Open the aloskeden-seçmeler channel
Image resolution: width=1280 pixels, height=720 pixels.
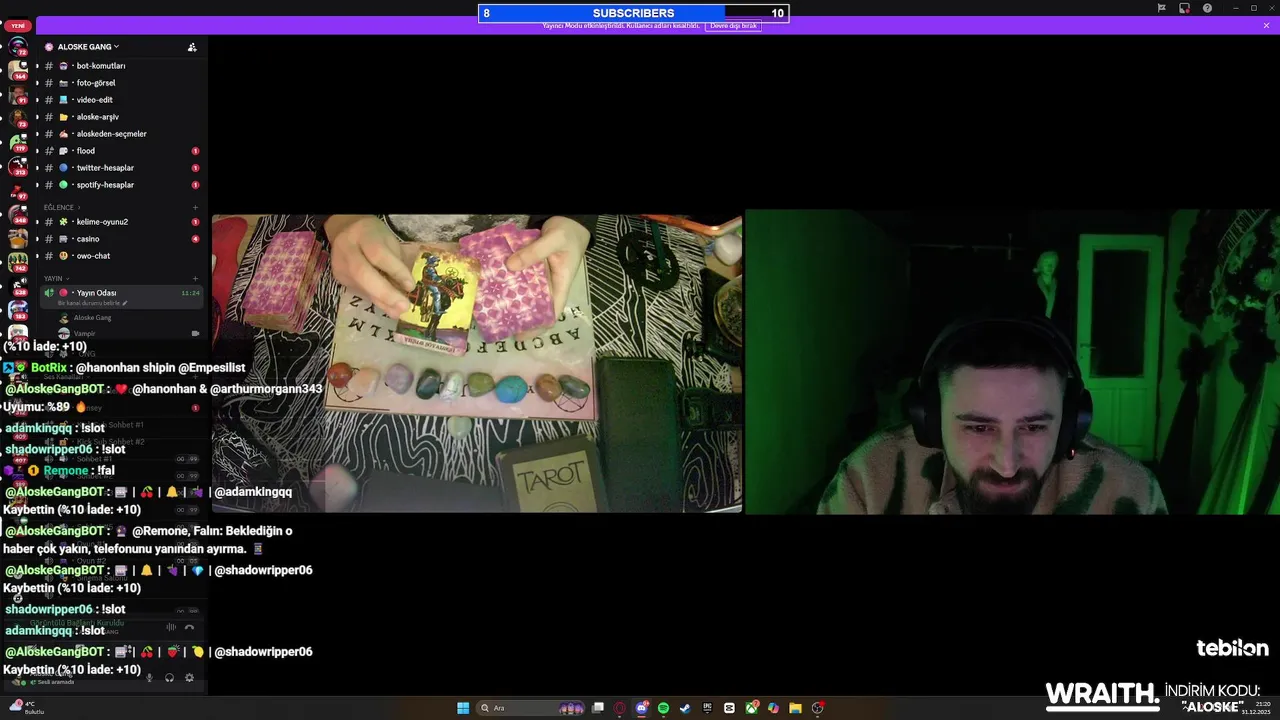tap(120, 134)
